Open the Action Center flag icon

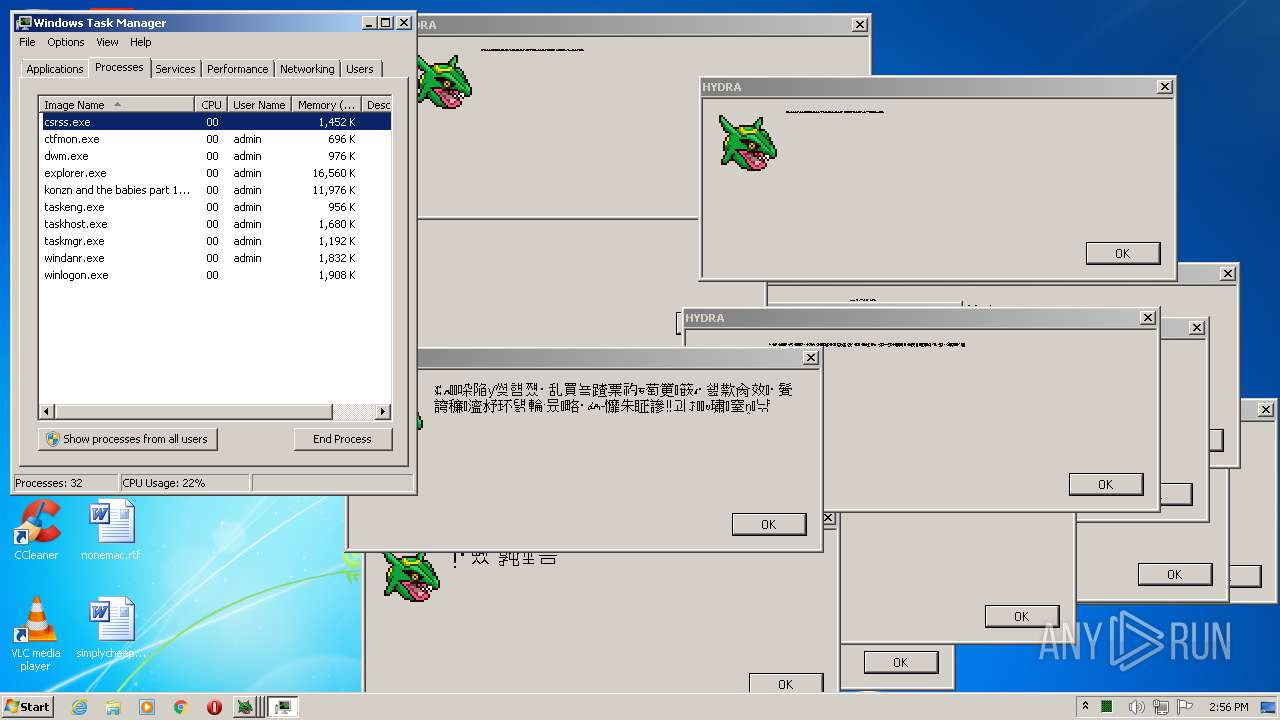click(x=1187, y=707)
